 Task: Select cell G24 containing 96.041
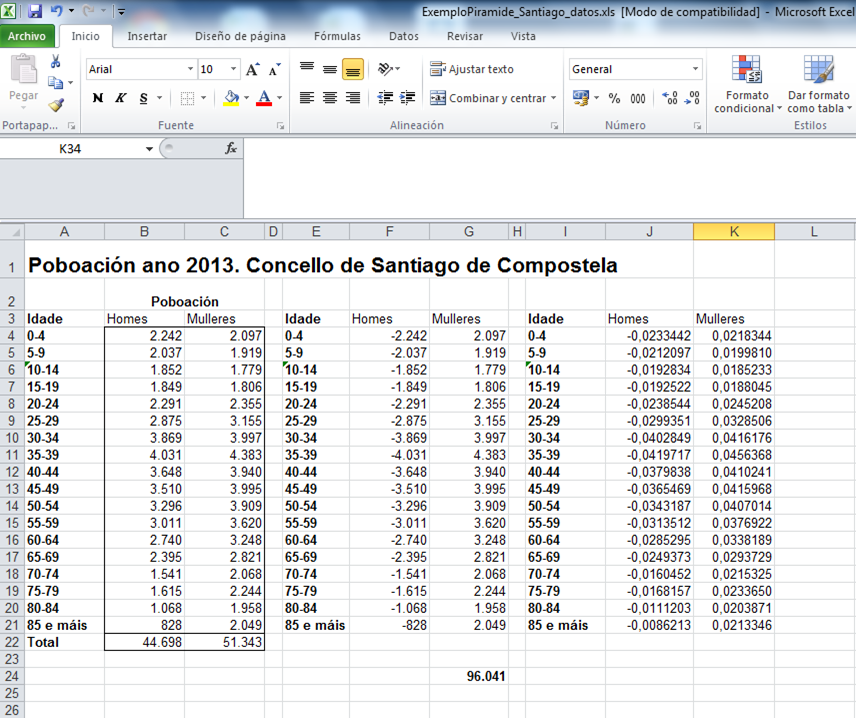click(469, 676)
